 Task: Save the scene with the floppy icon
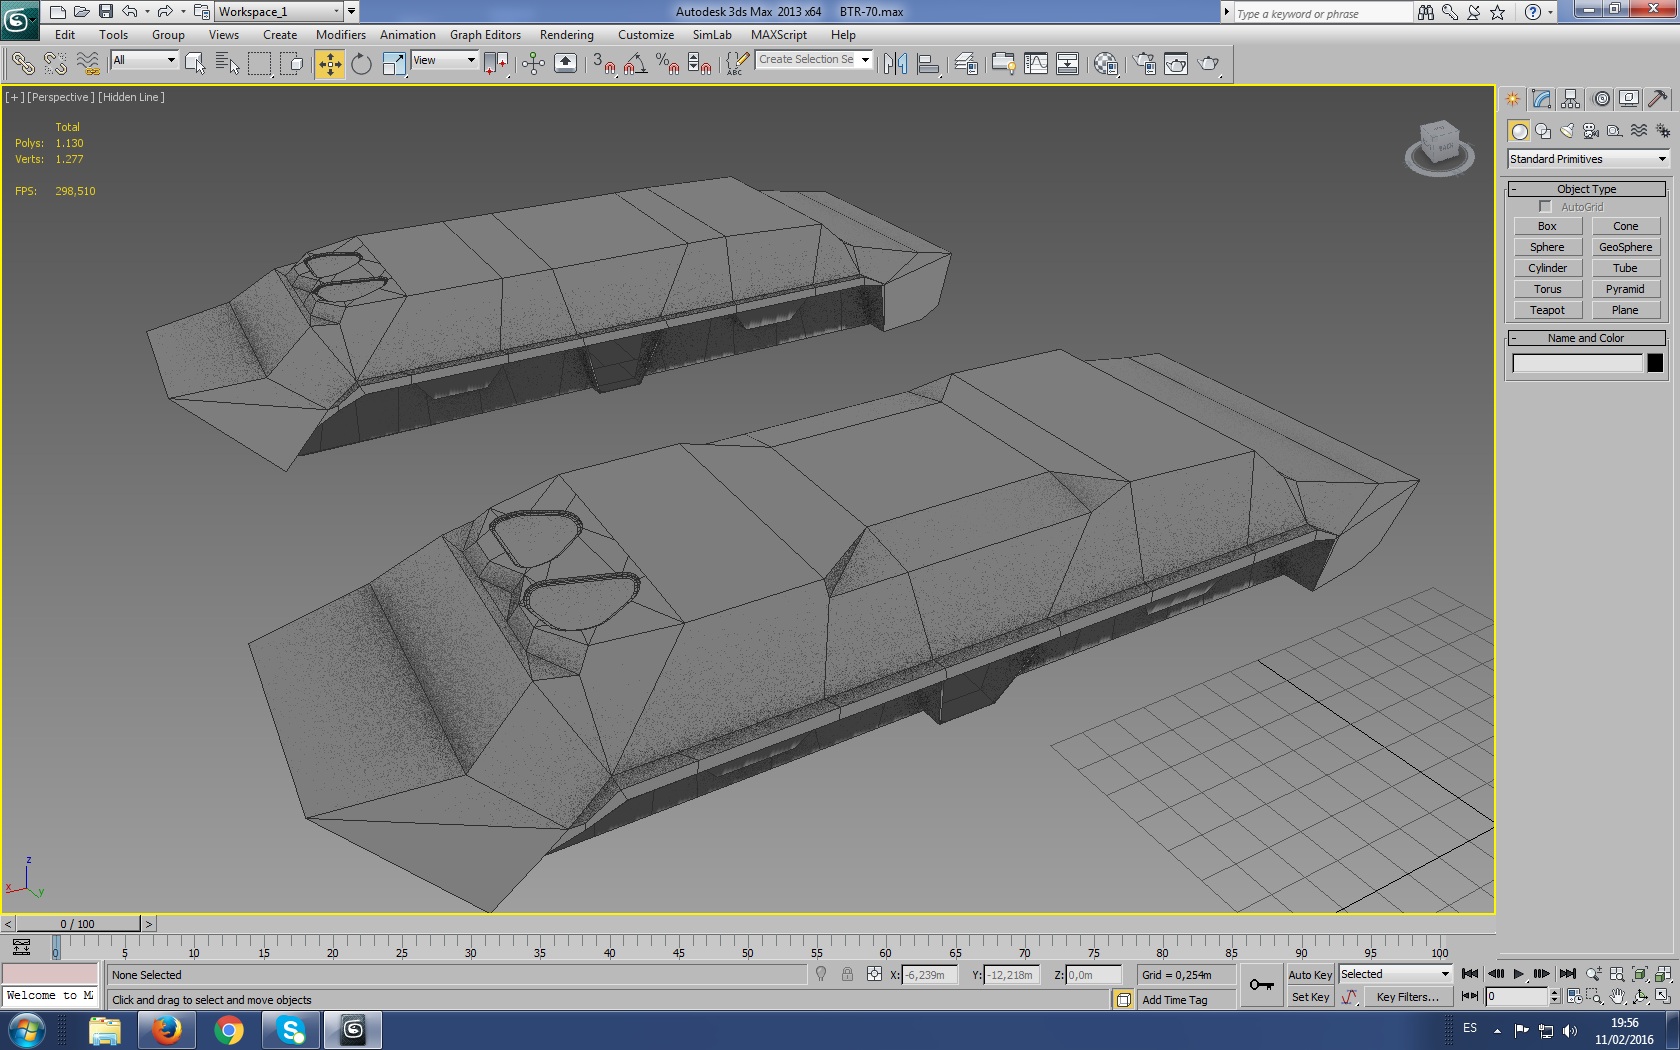click(105, 12)
